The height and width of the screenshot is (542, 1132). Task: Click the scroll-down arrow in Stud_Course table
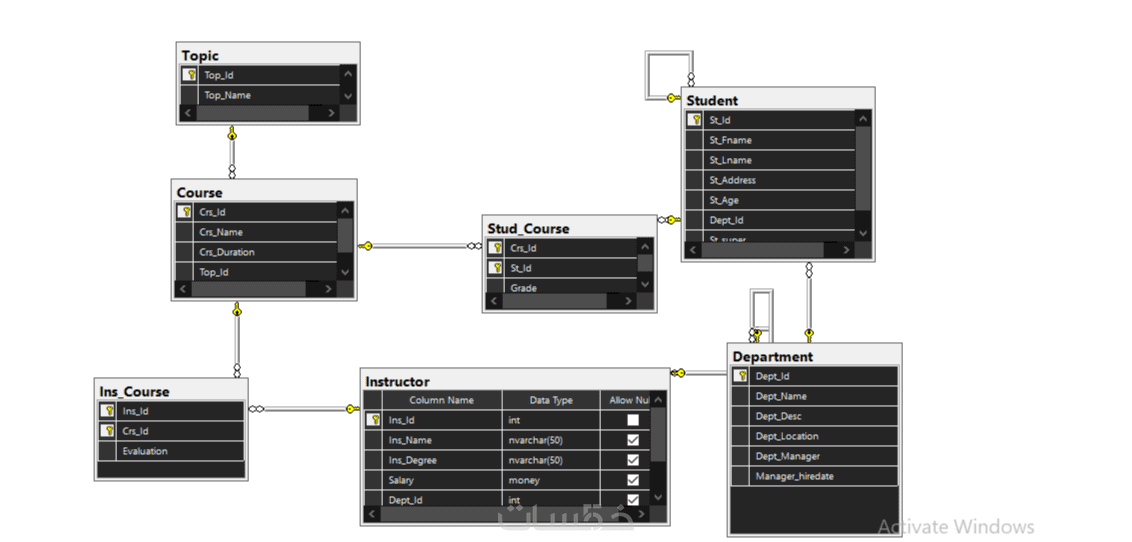tap(645, 284)
